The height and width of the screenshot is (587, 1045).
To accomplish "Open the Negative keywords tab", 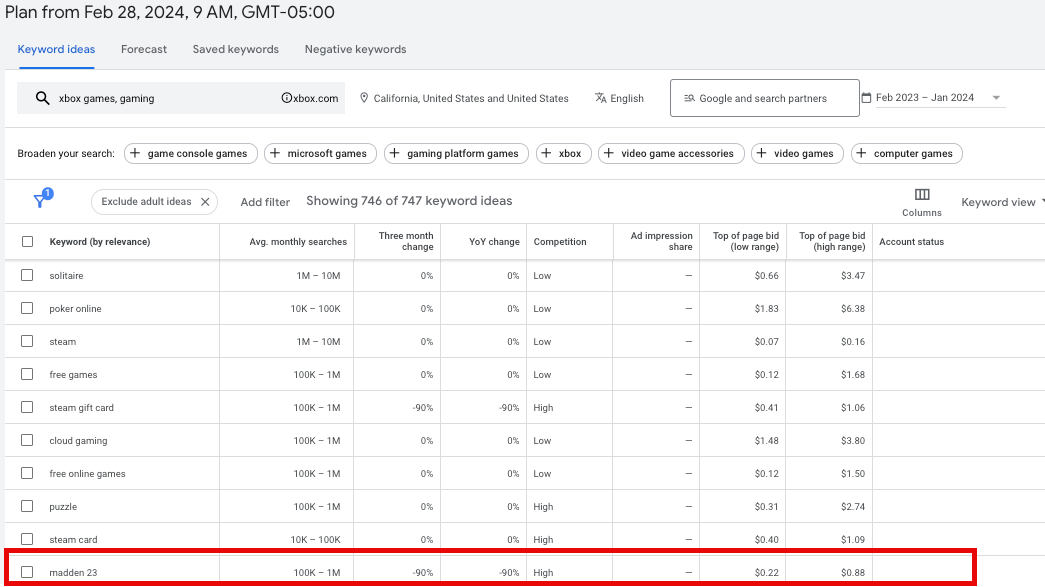I will (355, 49).
